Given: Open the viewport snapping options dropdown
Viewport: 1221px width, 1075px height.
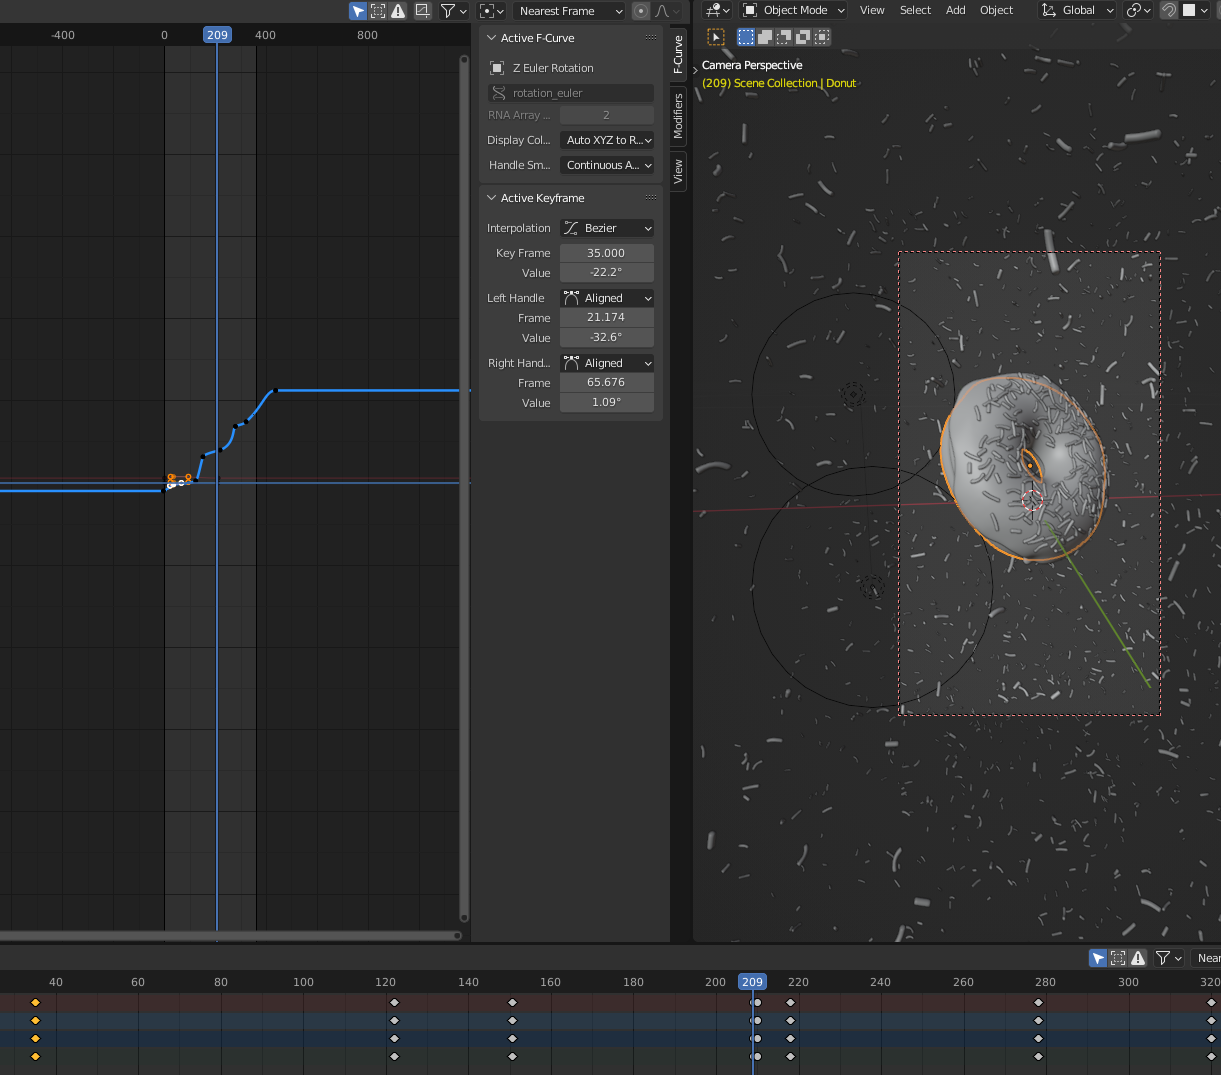Looking at the screenshot, I should (x=1194, y=10).
